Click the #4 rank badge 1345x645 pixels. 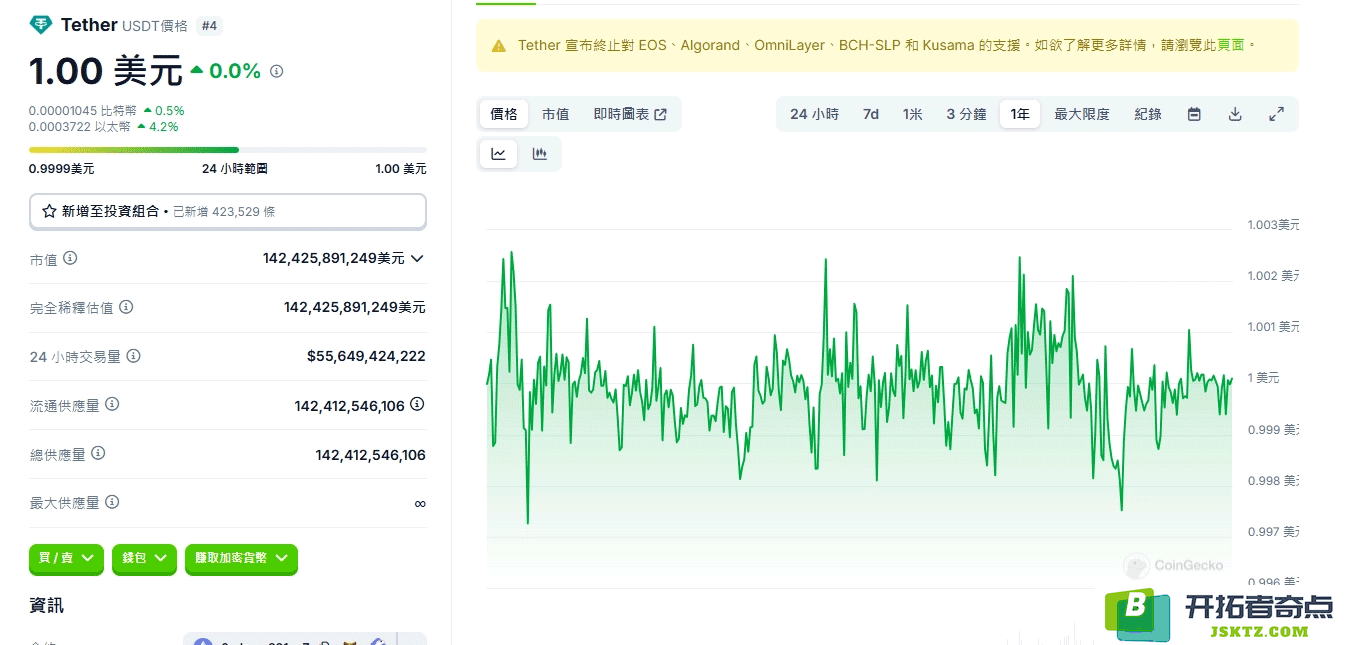coord(208,26)
